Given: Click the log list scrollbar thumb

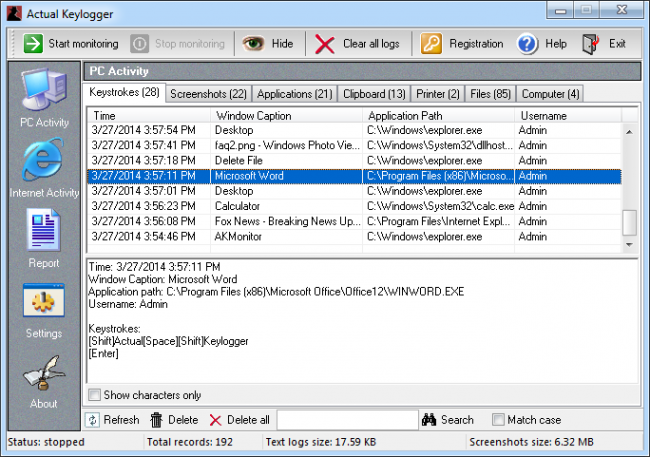Looking at the screenshot, I should click(x=629, y=223).
